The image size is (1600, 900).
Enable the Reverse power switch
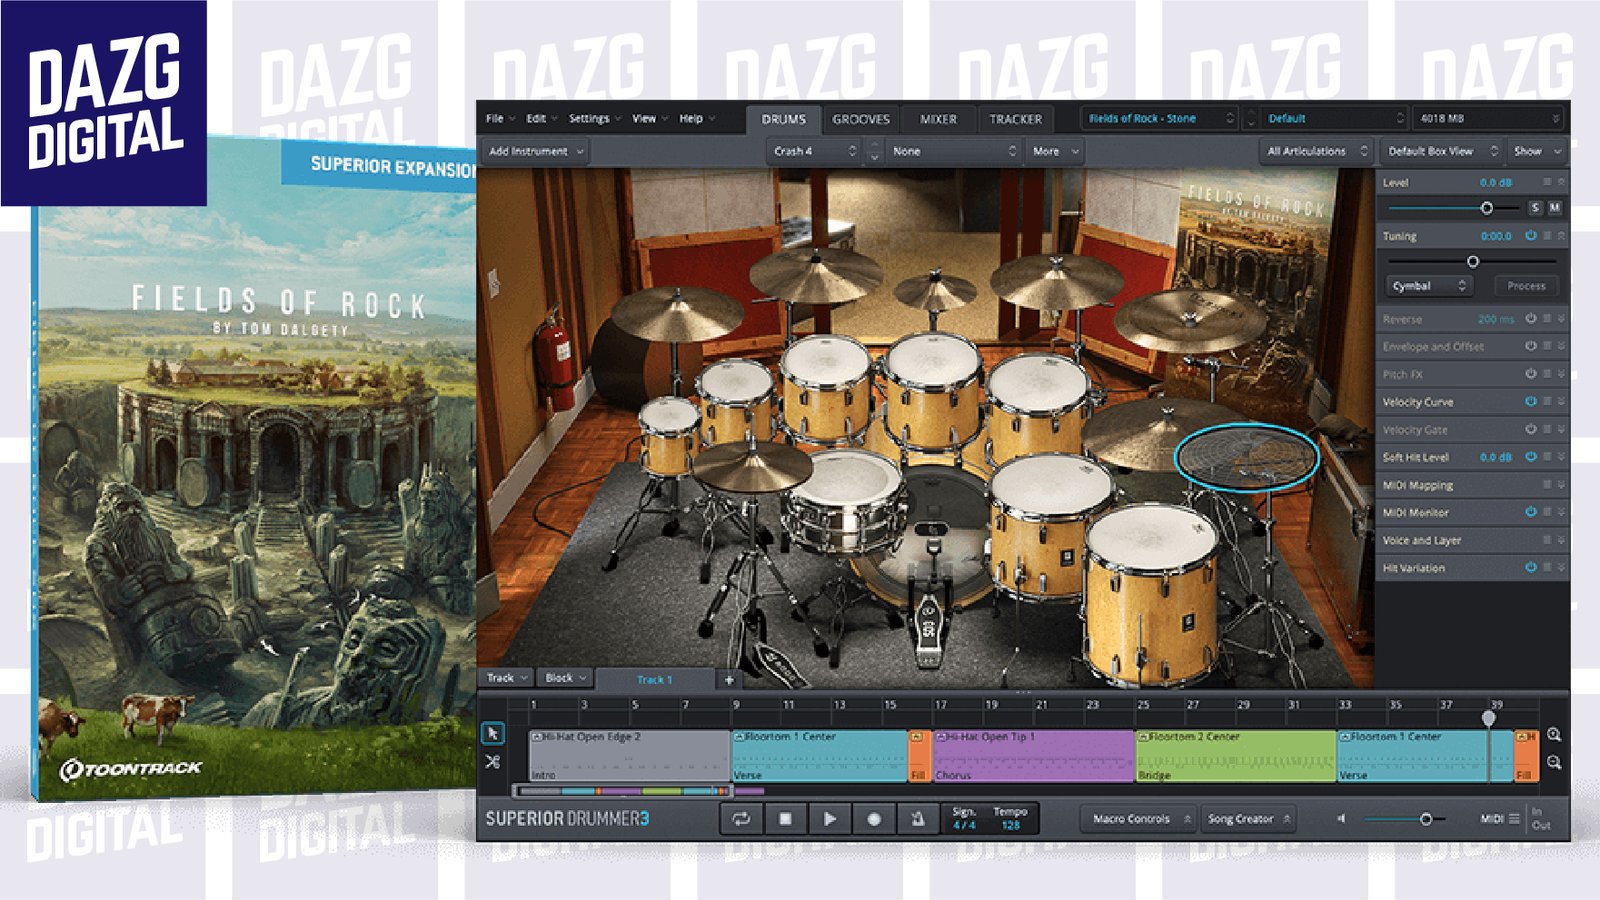[x=1531, y=319]
